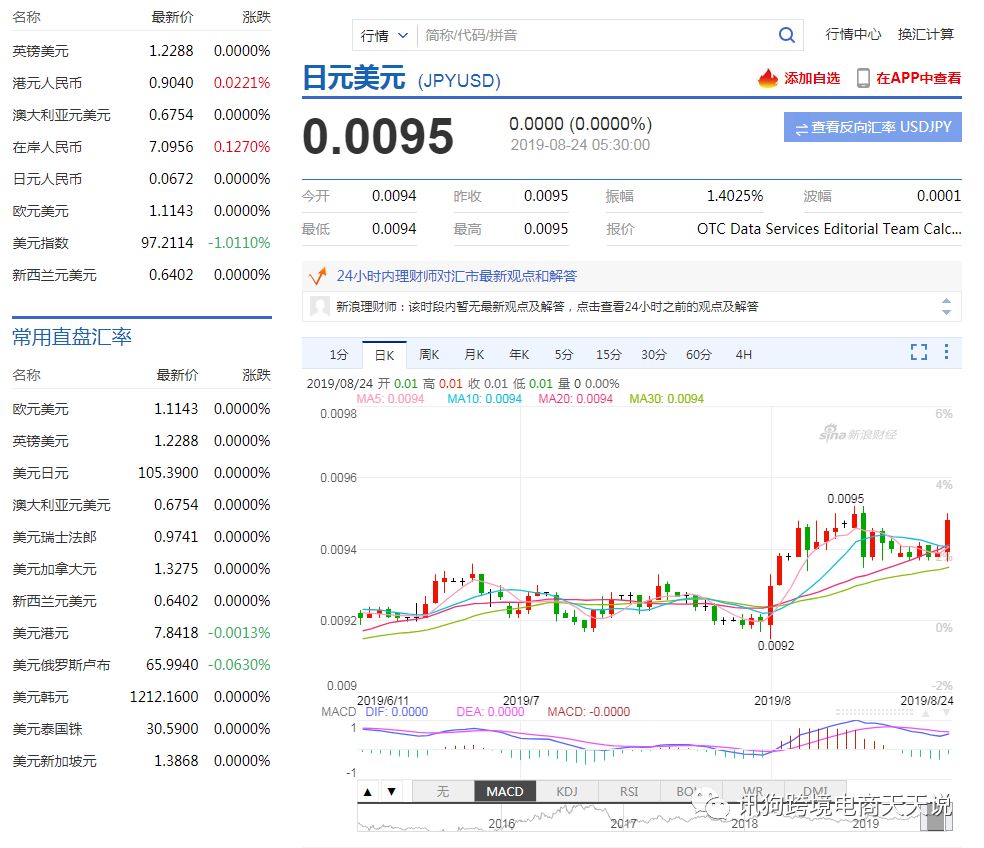Image resolution: width=984 pixels, height=848 pixels.
Task: Open 美元瑞士法郎 quote row
Action: click(141, 537)
